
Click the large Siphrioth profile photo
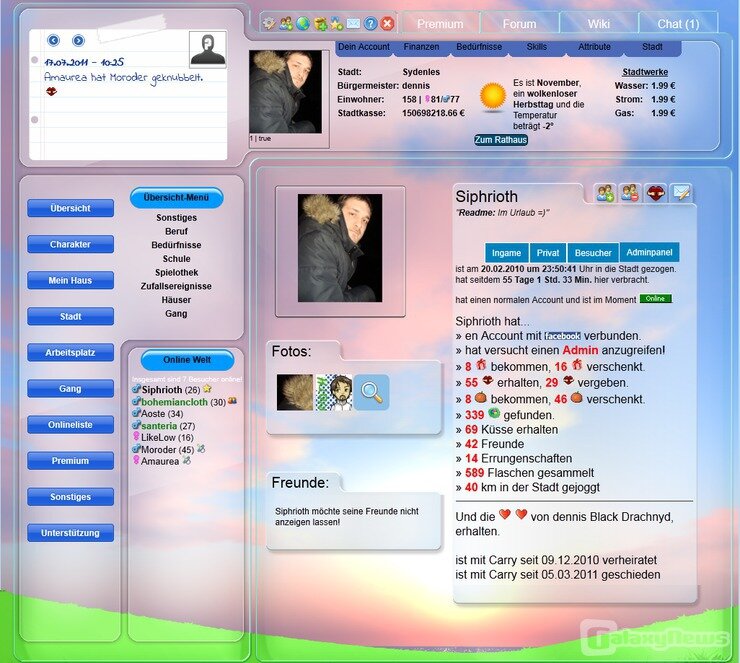click(x=340, y=248)
